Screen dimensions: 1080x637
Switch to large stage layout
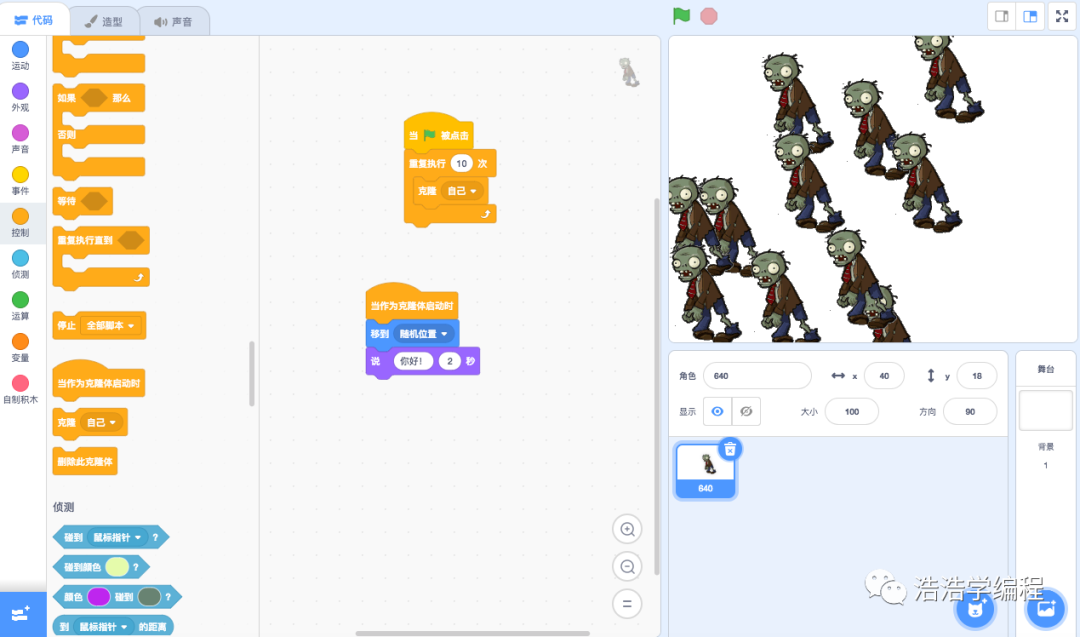tap(1030, 17)
